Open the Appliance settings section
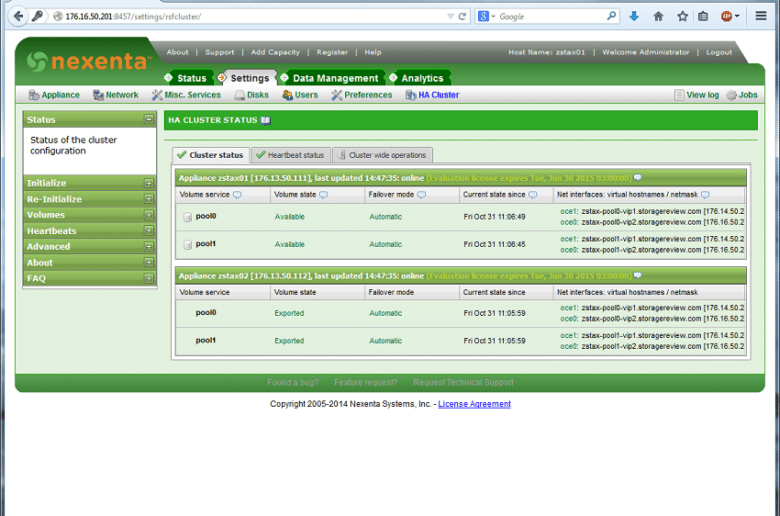Viewport: 780px width, 516px height. tap(54, 95)
